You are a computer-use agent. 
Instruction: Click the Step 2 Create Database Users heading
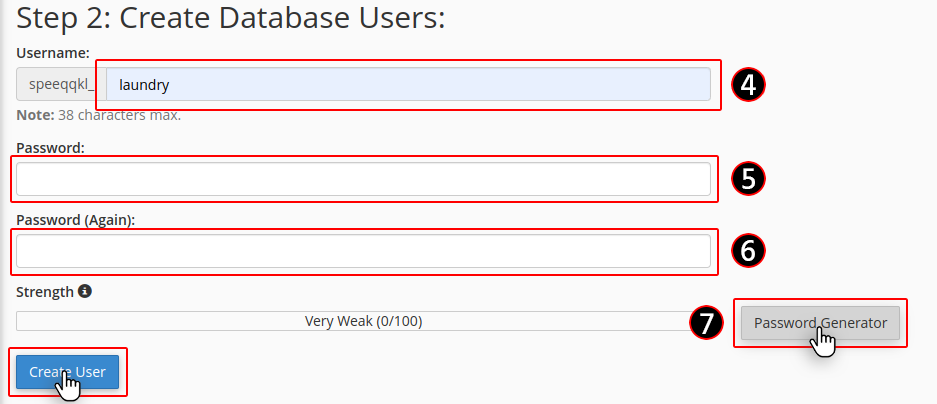tap(231, 19)
